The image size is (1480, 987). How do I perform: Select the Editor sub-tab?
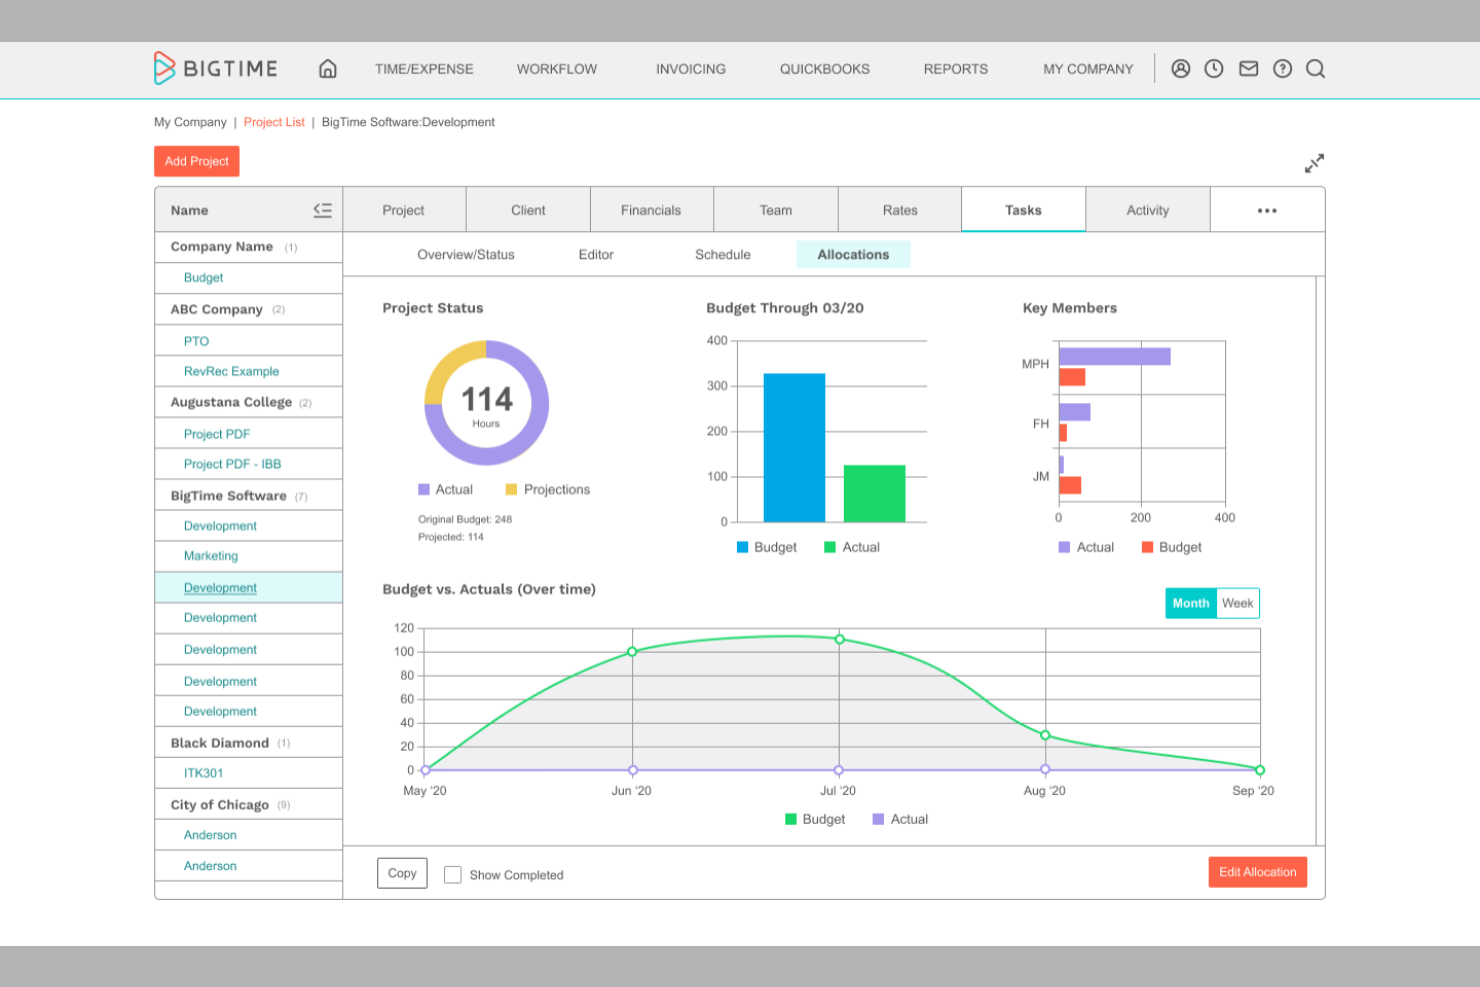click(596, 255)
